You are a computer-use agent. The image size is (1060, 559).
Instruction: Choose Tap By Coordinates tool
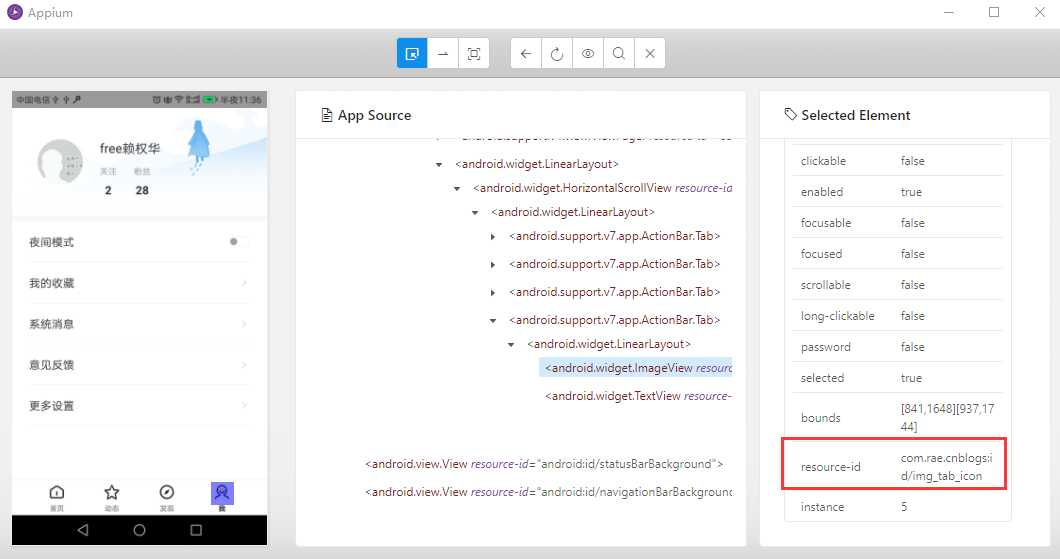[x=474, y=53]
